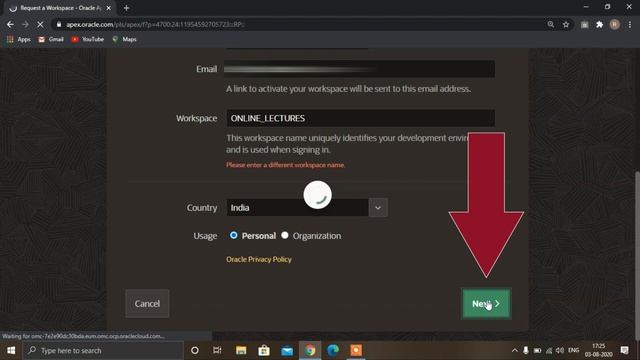Click the microphone tray icon
This screenshot has height=360, width=640.
[x=526, y=351]
